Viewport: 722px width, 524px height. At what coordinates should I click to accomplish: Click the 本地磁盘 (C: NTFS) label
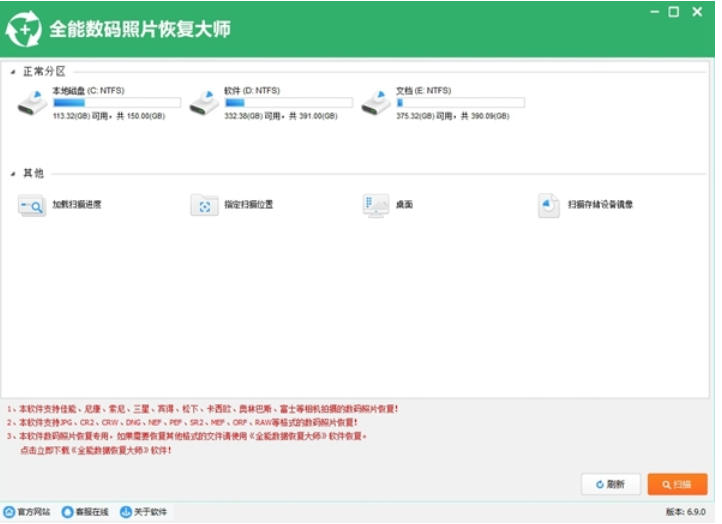[88, 91]
